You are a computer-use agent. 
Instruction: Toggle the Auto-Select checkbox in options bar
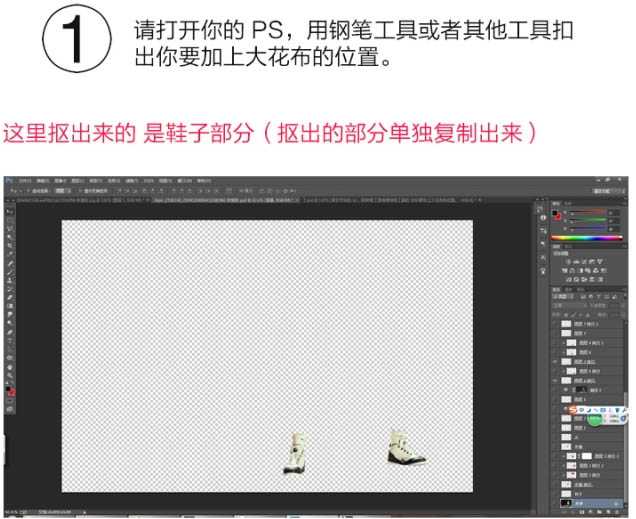29,191
